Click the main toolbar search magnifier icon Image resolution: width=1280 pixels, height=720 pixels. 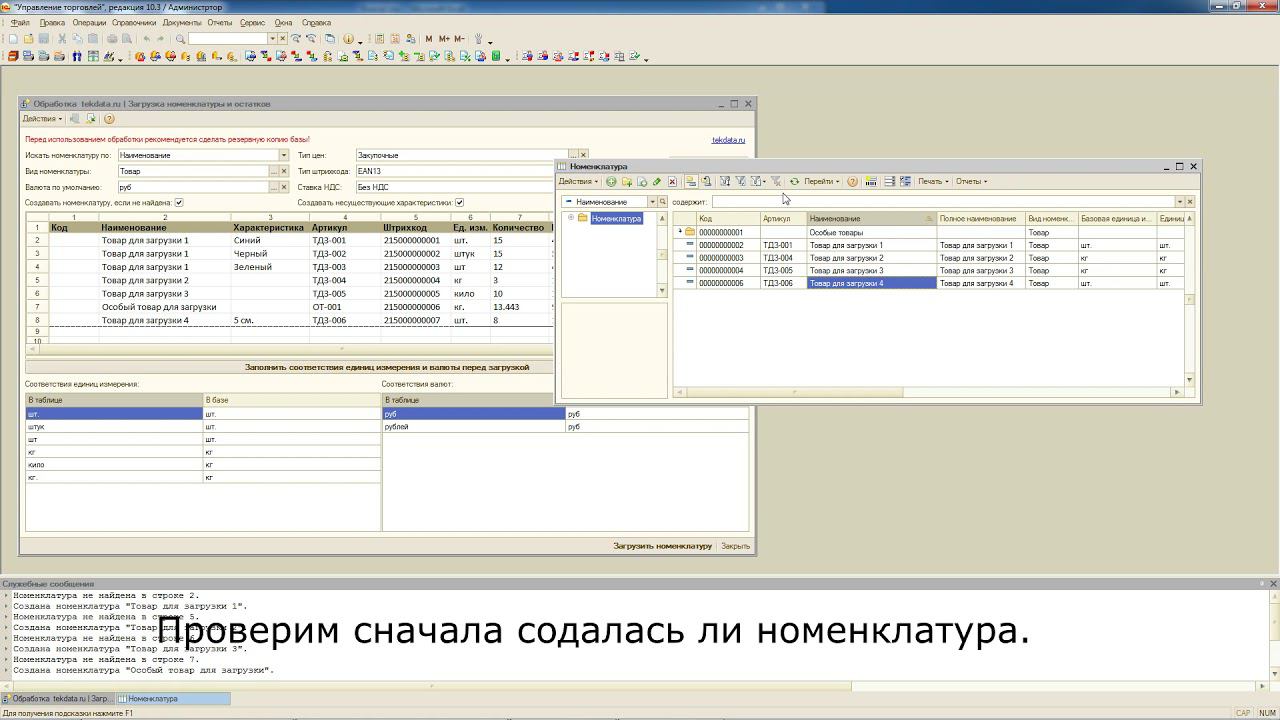(181, 39)
